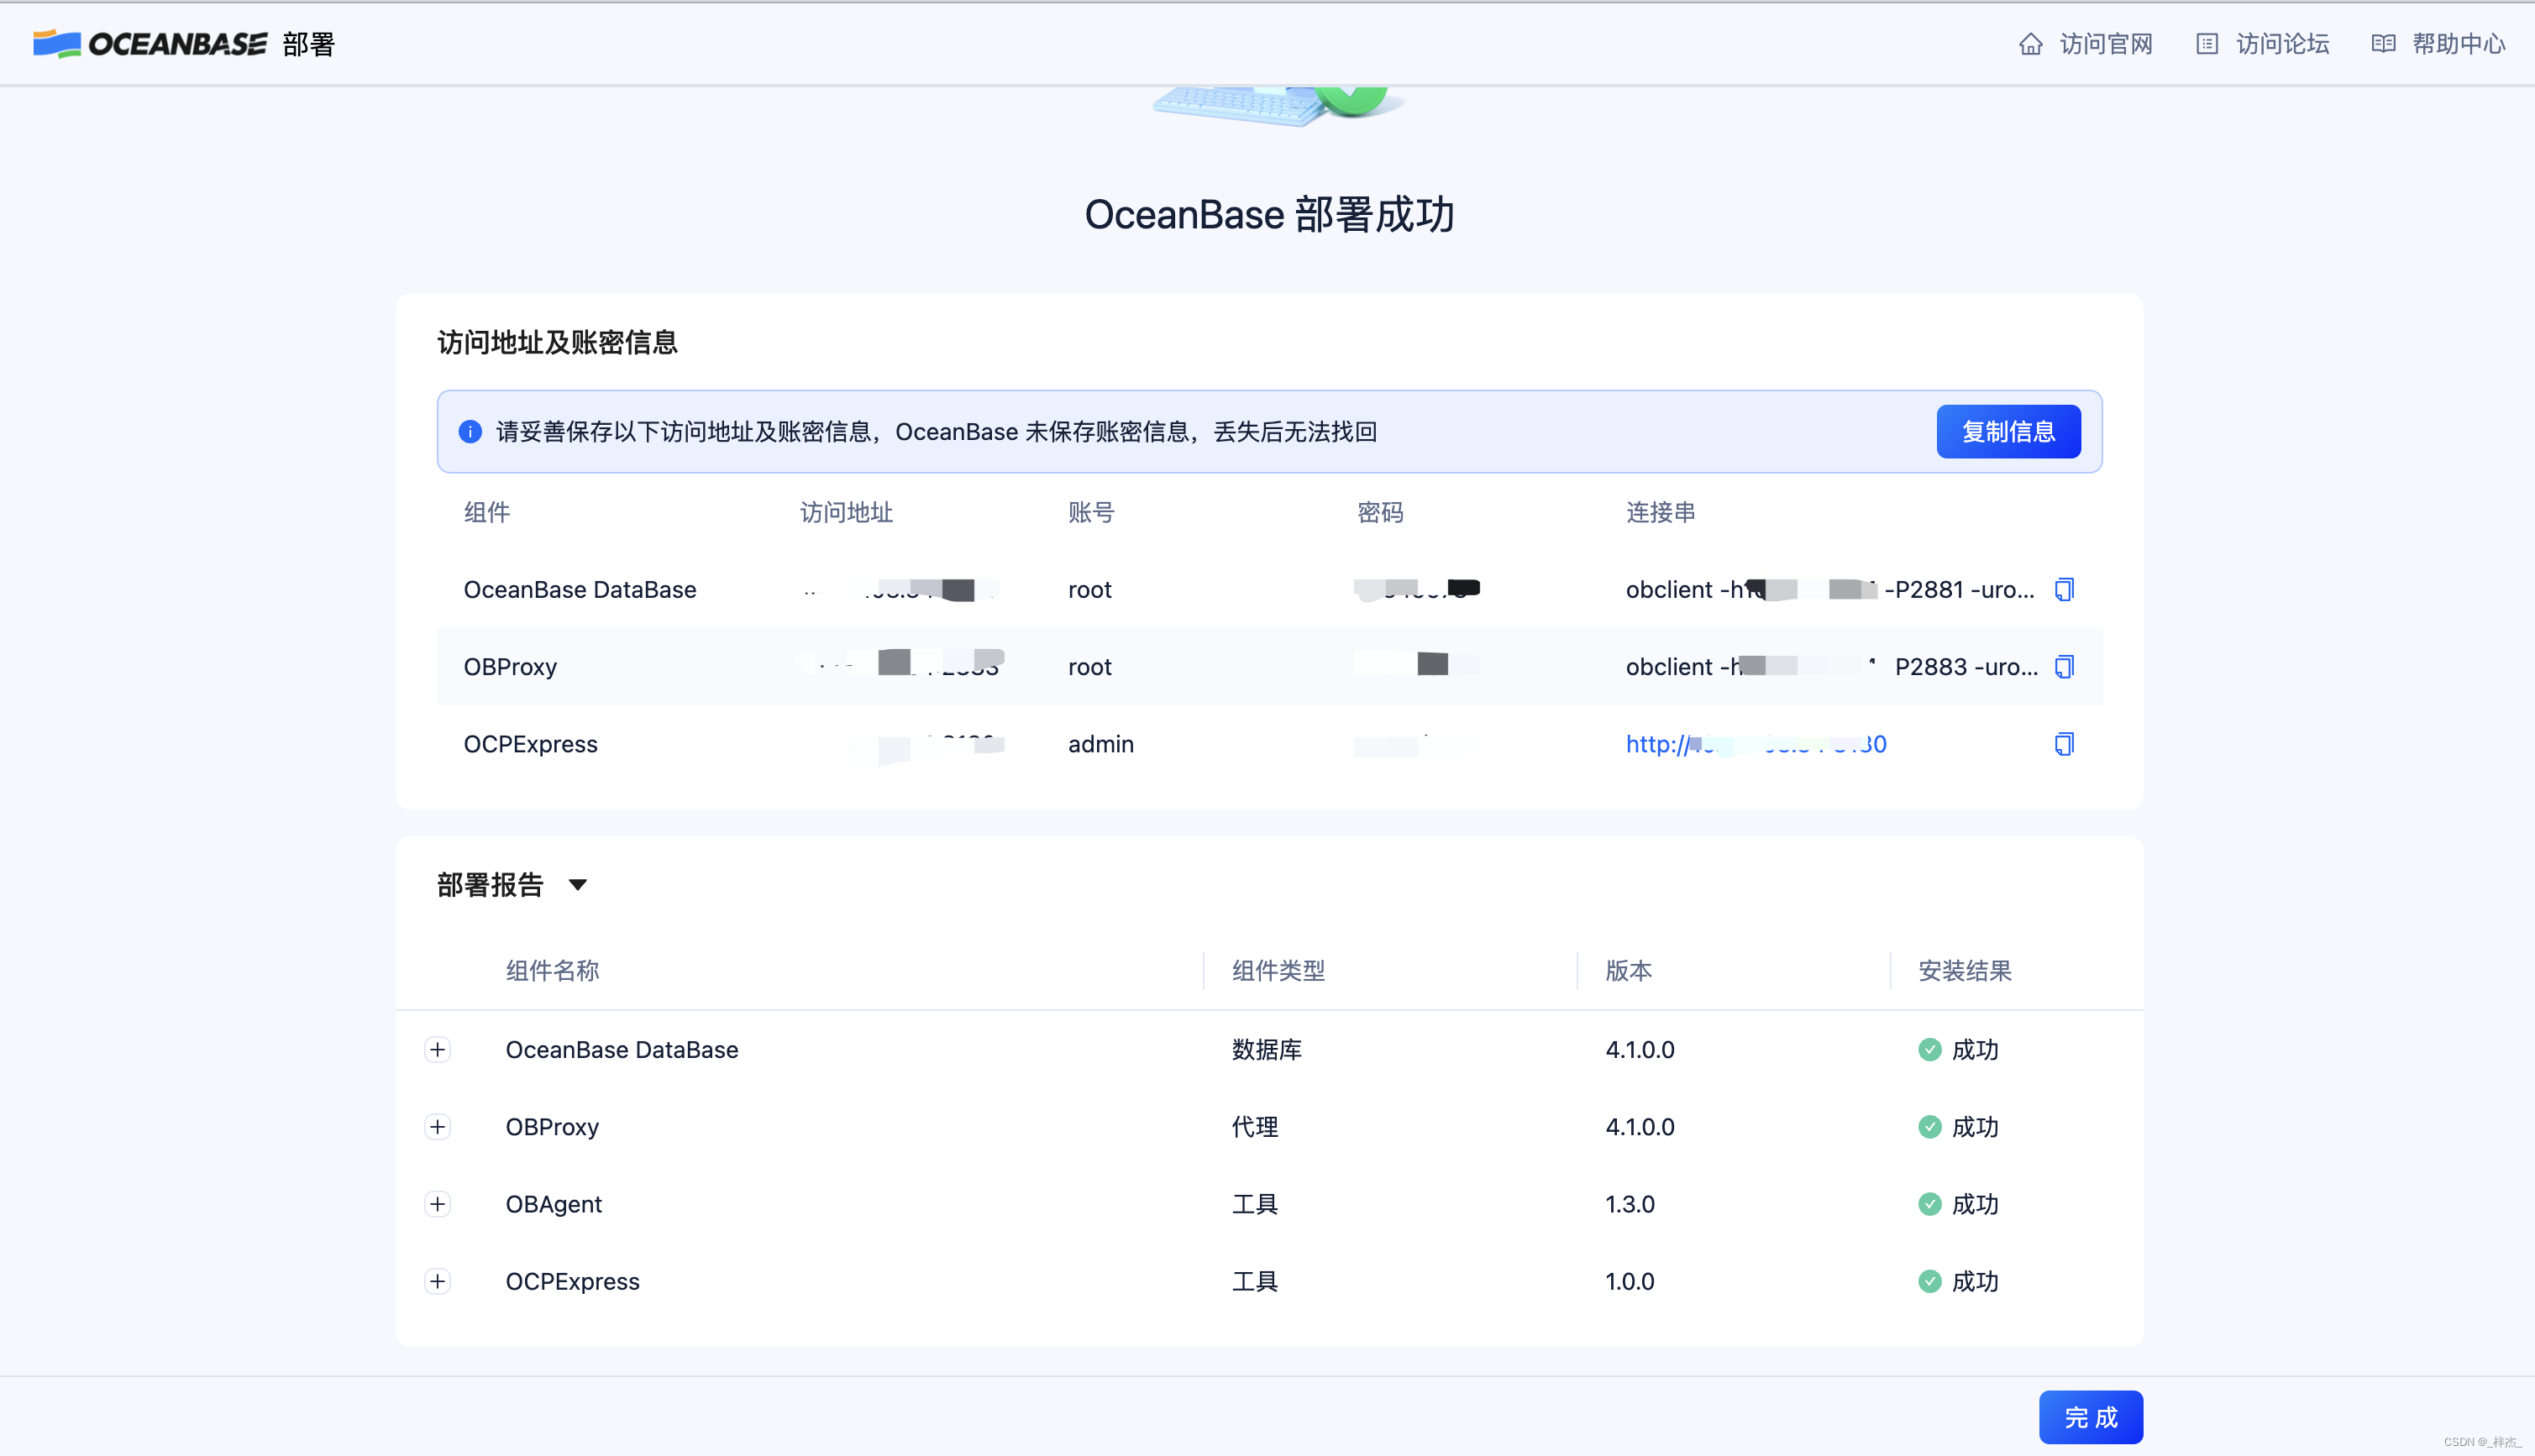This screenshot has height=1456, width=2535.
Task: Copy the OCPExpress connection URL
Action: [2064, 744]
